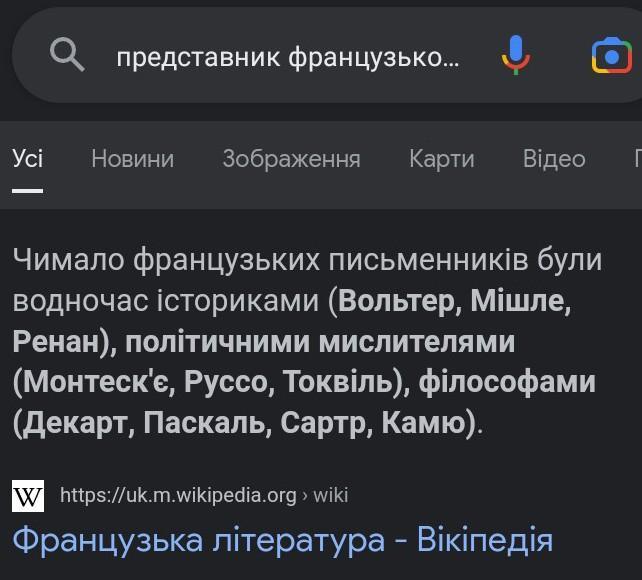Tap the magnifying glass search icon

point(67,55)
